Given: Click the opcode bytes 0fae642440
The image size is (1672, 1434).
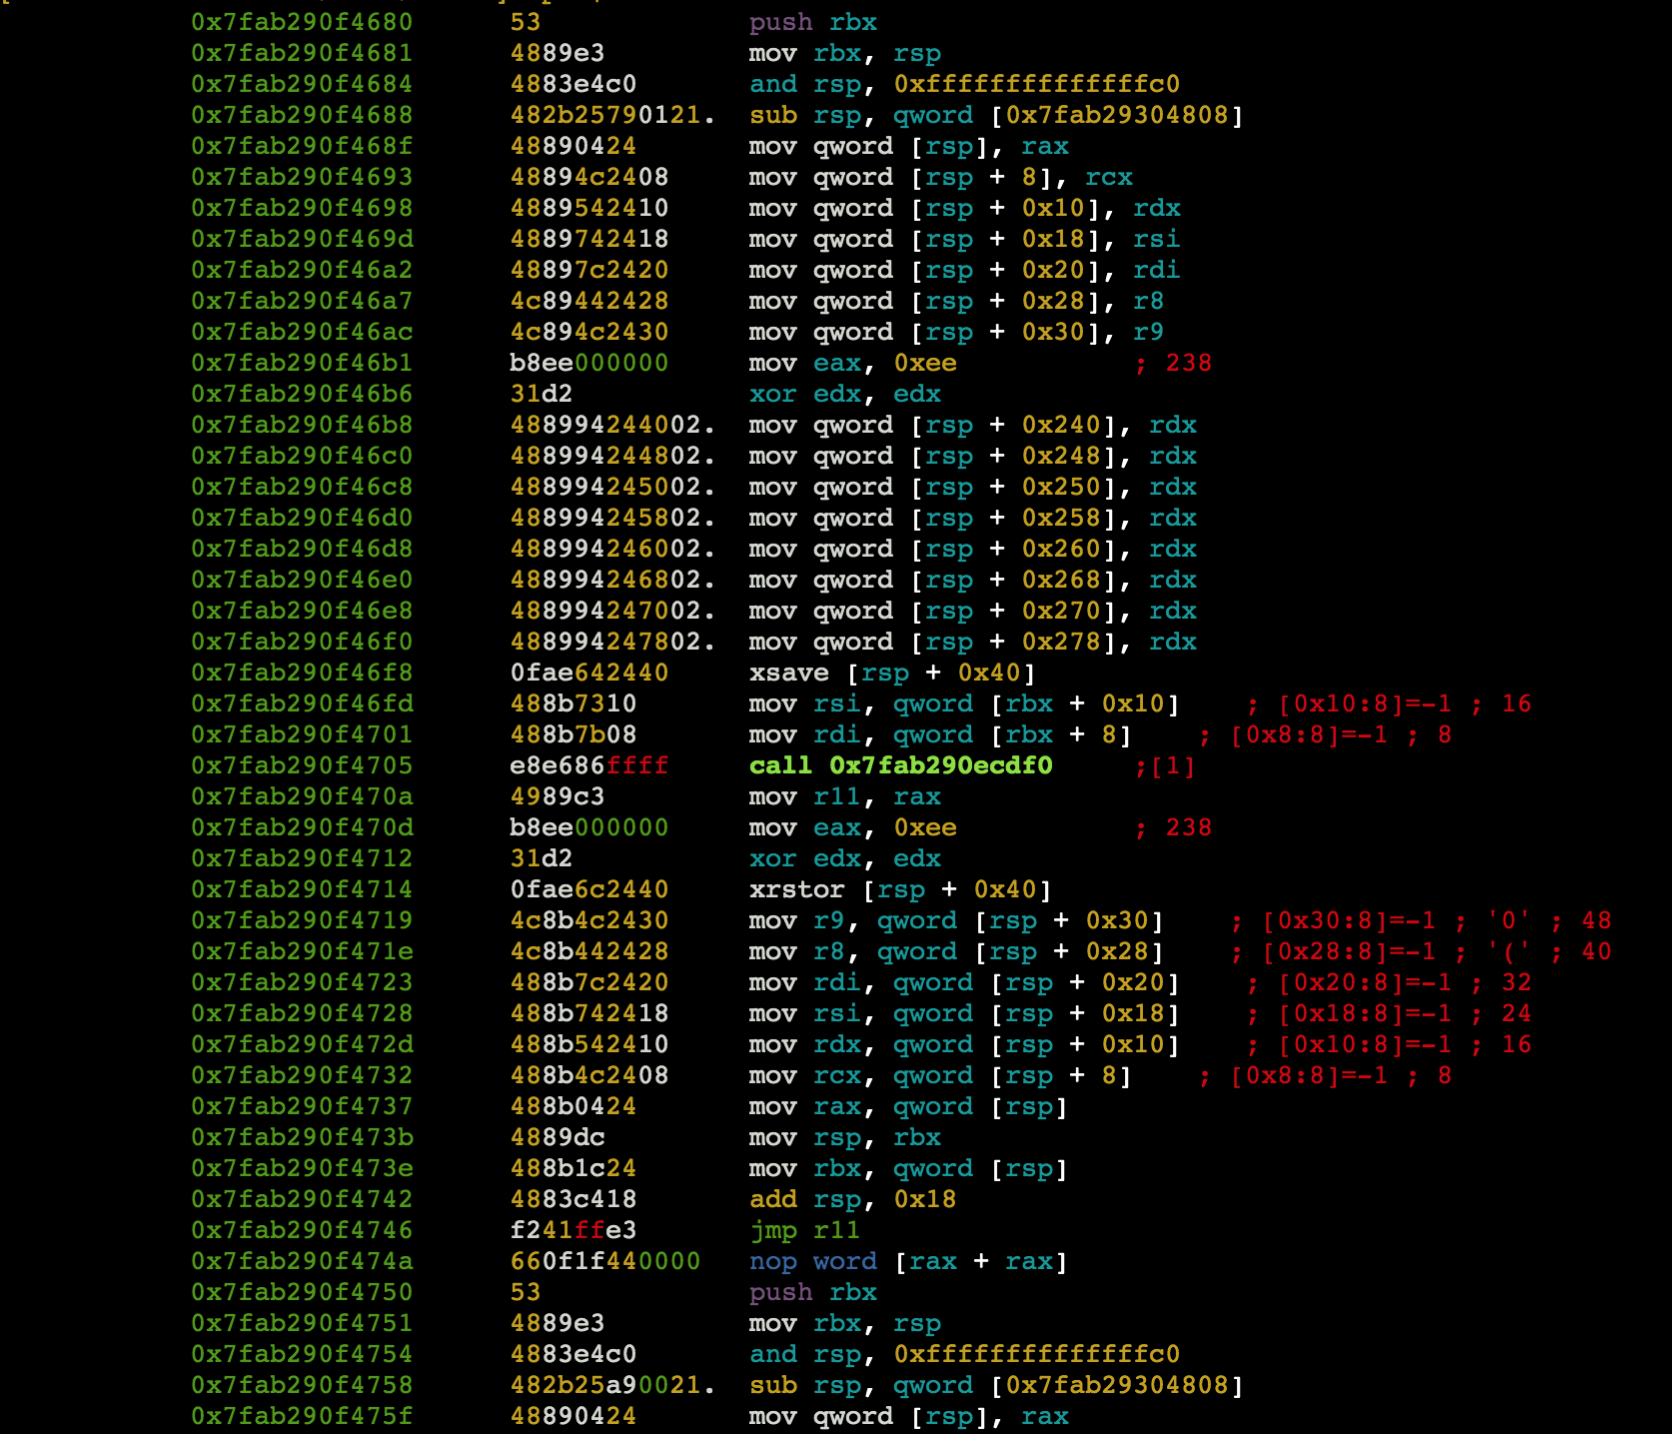Looking at the screenshot, I should [588, 673].
